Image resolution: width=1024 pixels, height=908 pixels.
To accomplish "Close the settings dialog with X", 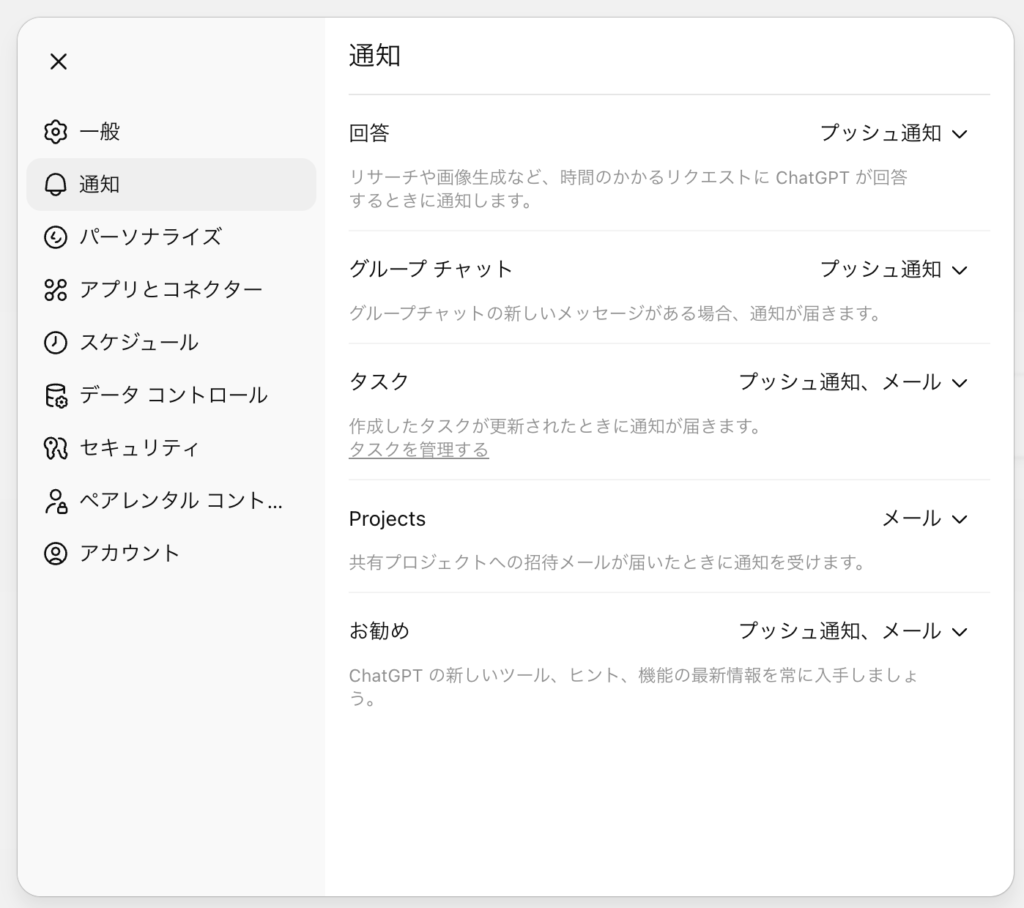I will (58, 62).
